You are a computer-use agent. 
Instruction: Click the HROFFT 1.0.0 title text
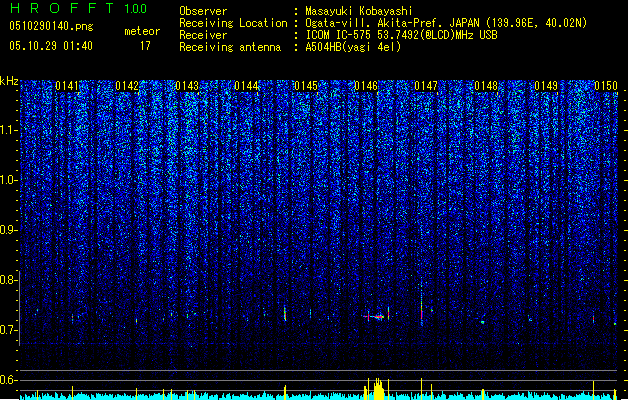click(x=78, y=8)
